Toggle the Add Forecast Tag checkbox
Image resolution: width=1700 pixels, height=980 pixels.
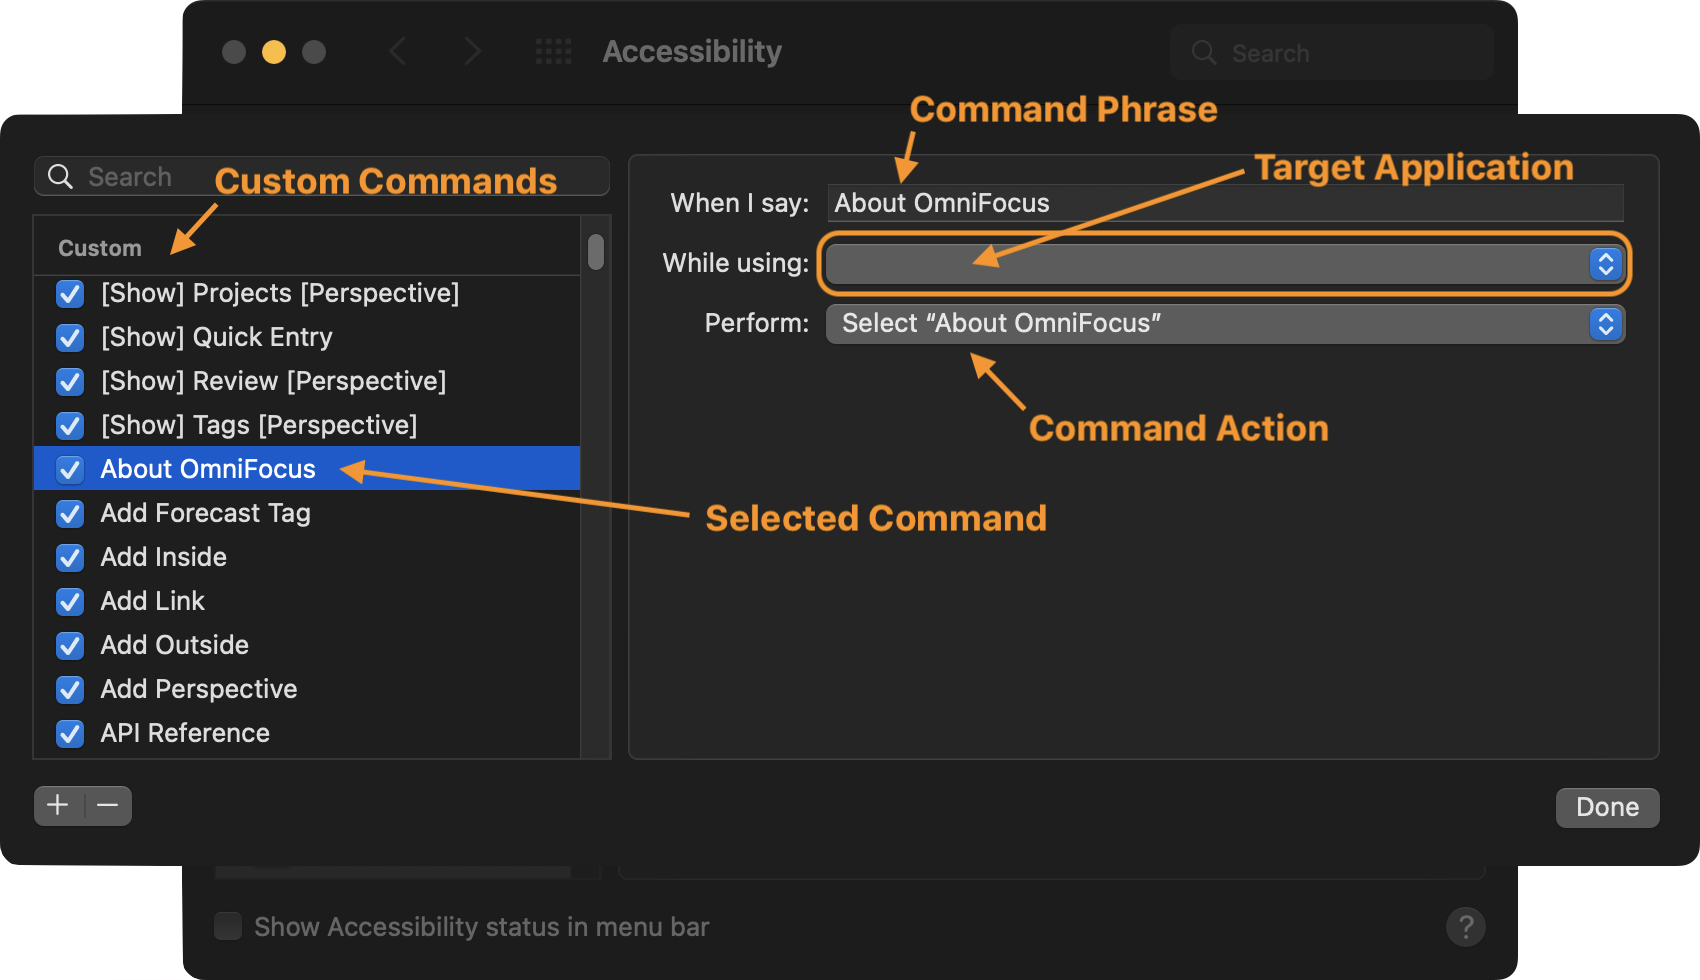tap(70, 514)
